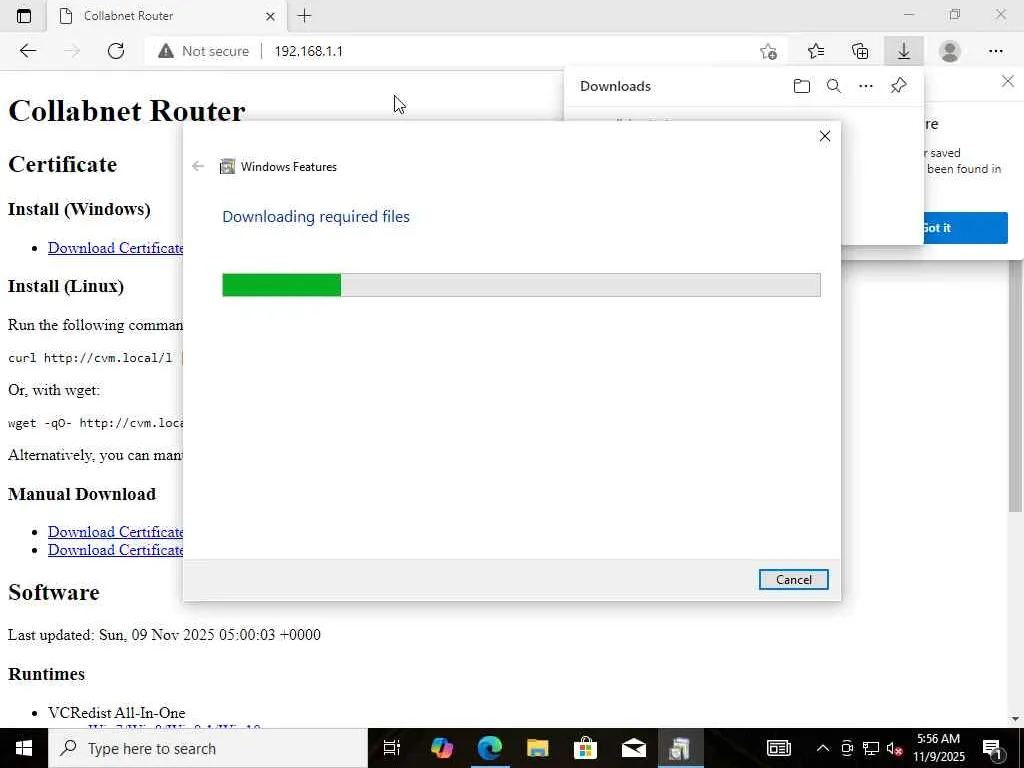Screen dimensions: 1024x768
Task: Open News and interests taskbar icon
Action: click(x=778, y=748)
